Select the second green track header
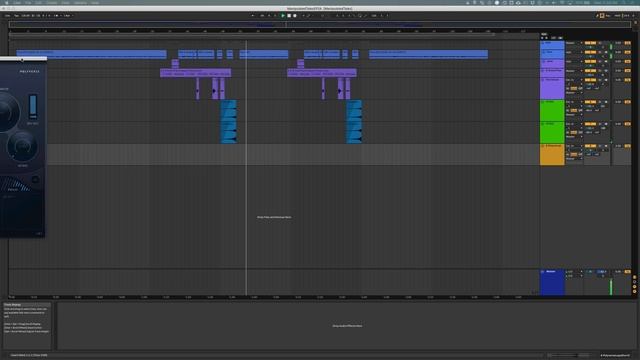This screenshot has height=360, width=640. pos(552,132)
